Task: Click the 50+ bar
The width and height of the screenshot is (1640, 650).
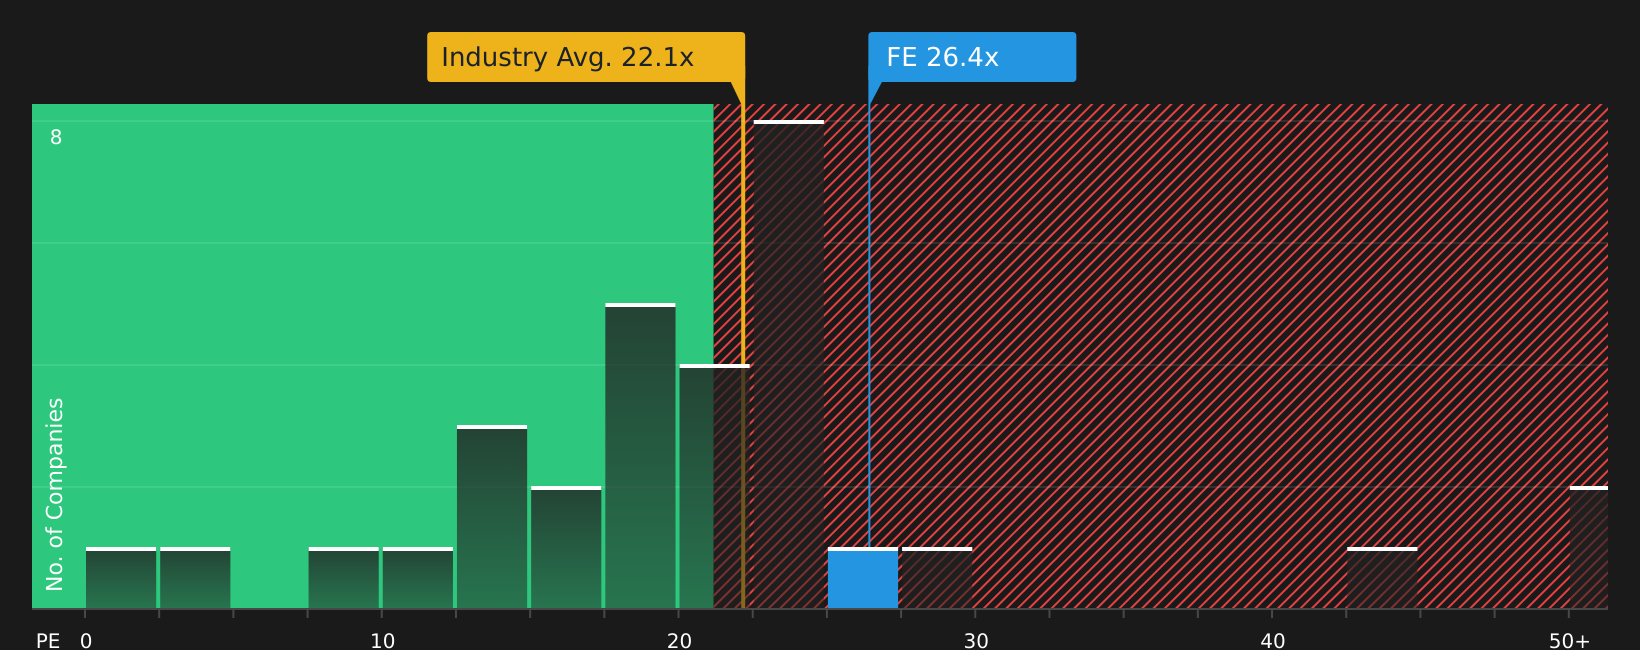Action: pyautogui.click(x=1589, y=547)
